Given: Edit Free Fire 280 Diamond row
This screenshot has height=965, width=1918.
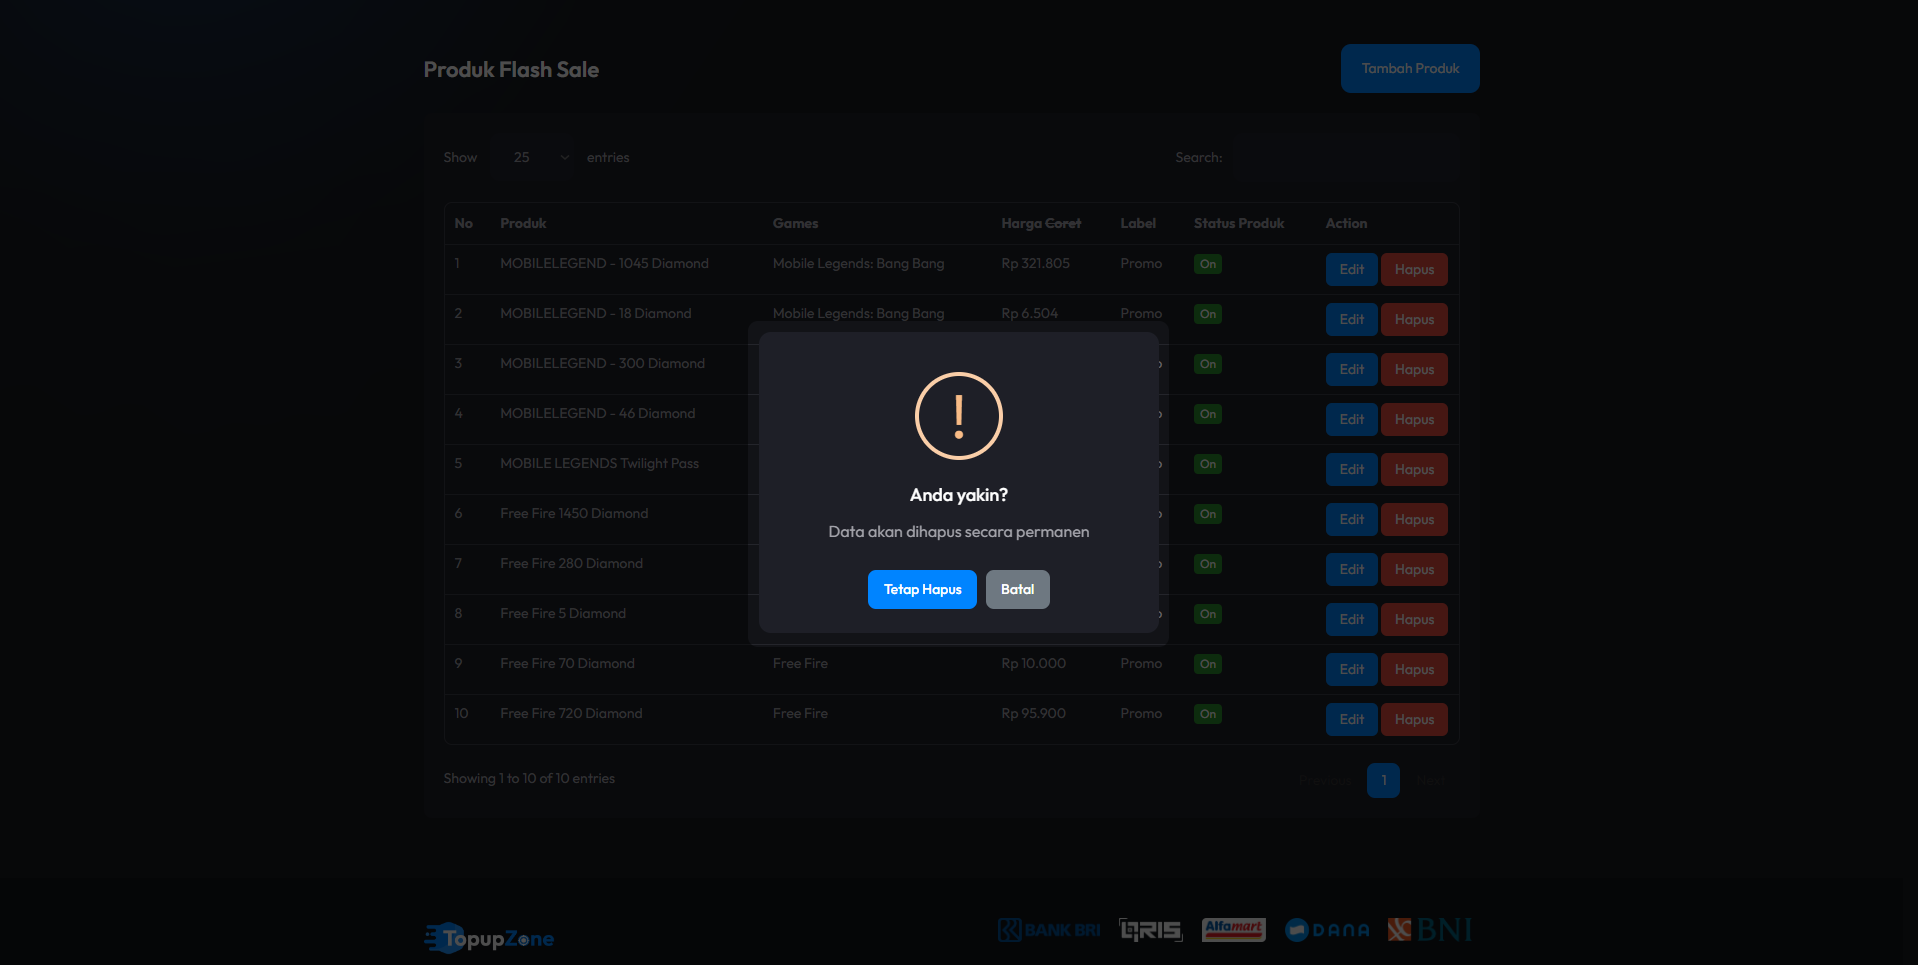Looking at the screenshot, I should click(x=1351, y=569).
